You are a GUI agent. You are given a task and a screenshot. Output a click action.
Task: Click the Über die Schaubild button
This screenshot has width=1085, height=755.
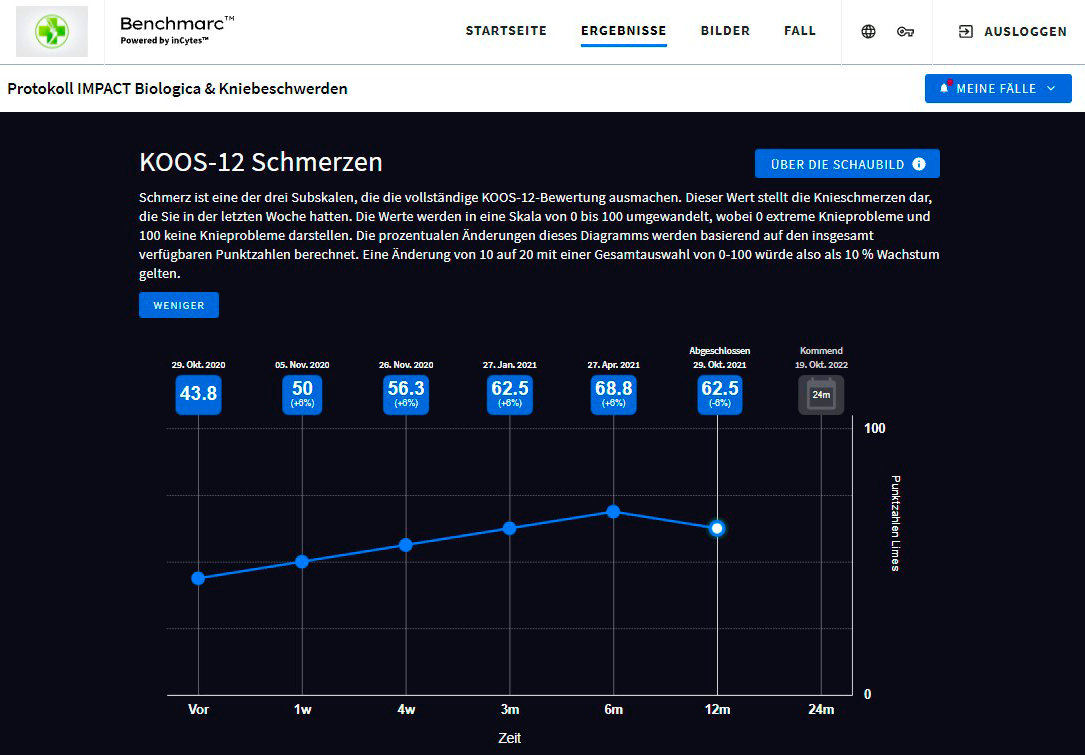(847, 164)
